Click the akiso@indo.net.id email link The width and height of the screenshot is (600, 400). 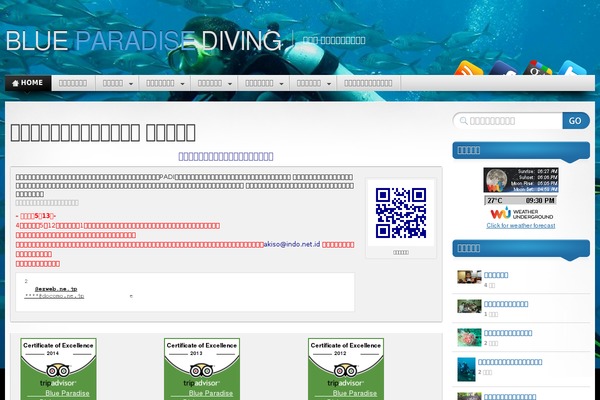pos(292,244)
